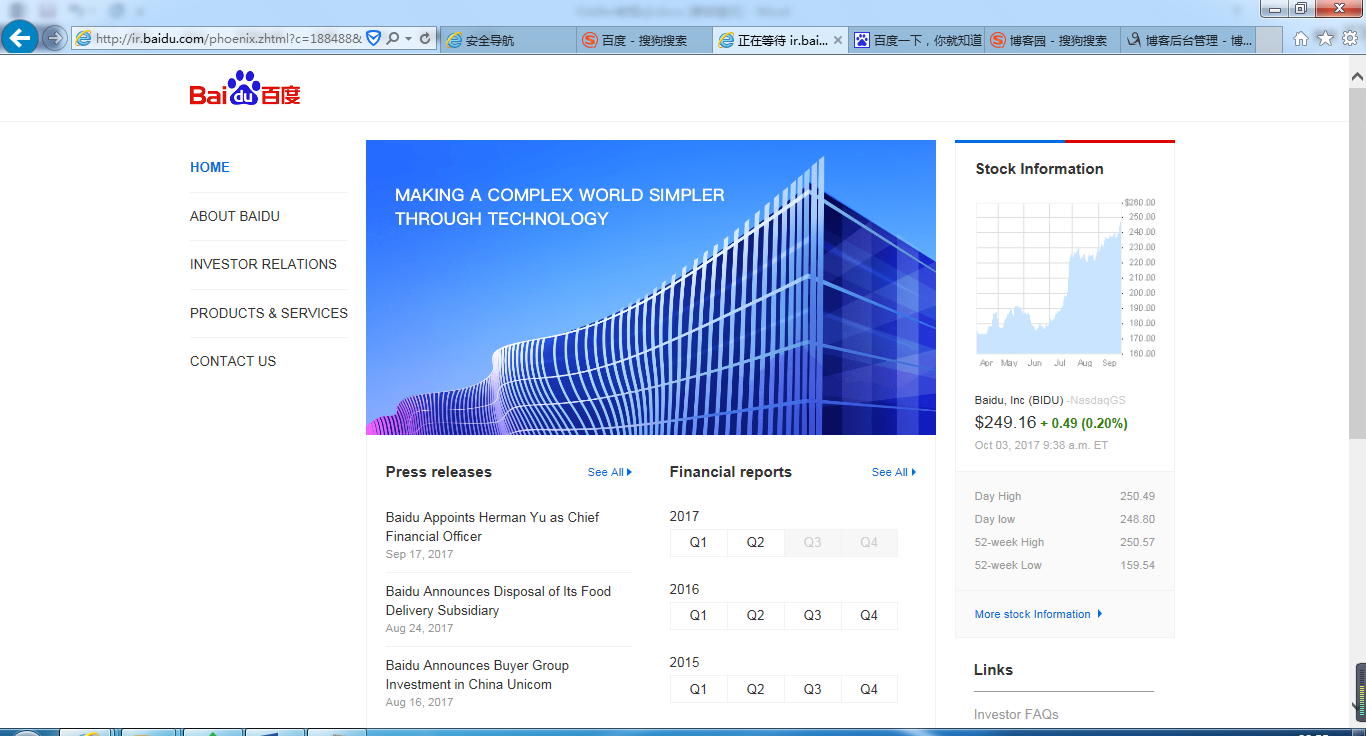
Task: Open the 2015 Q4 financial report
Action: click(869, 689)
